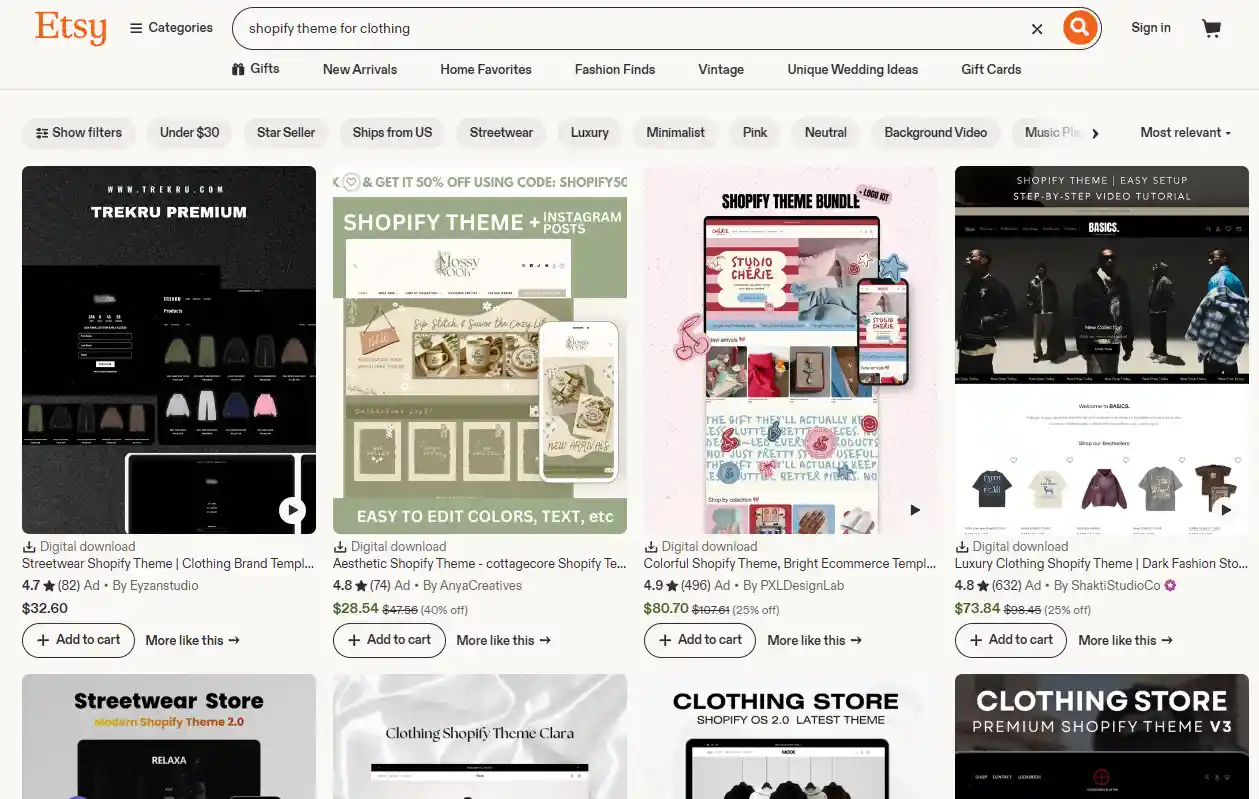Open the Etsy home logo
The image size is (1259, 799).
[70, 28]
